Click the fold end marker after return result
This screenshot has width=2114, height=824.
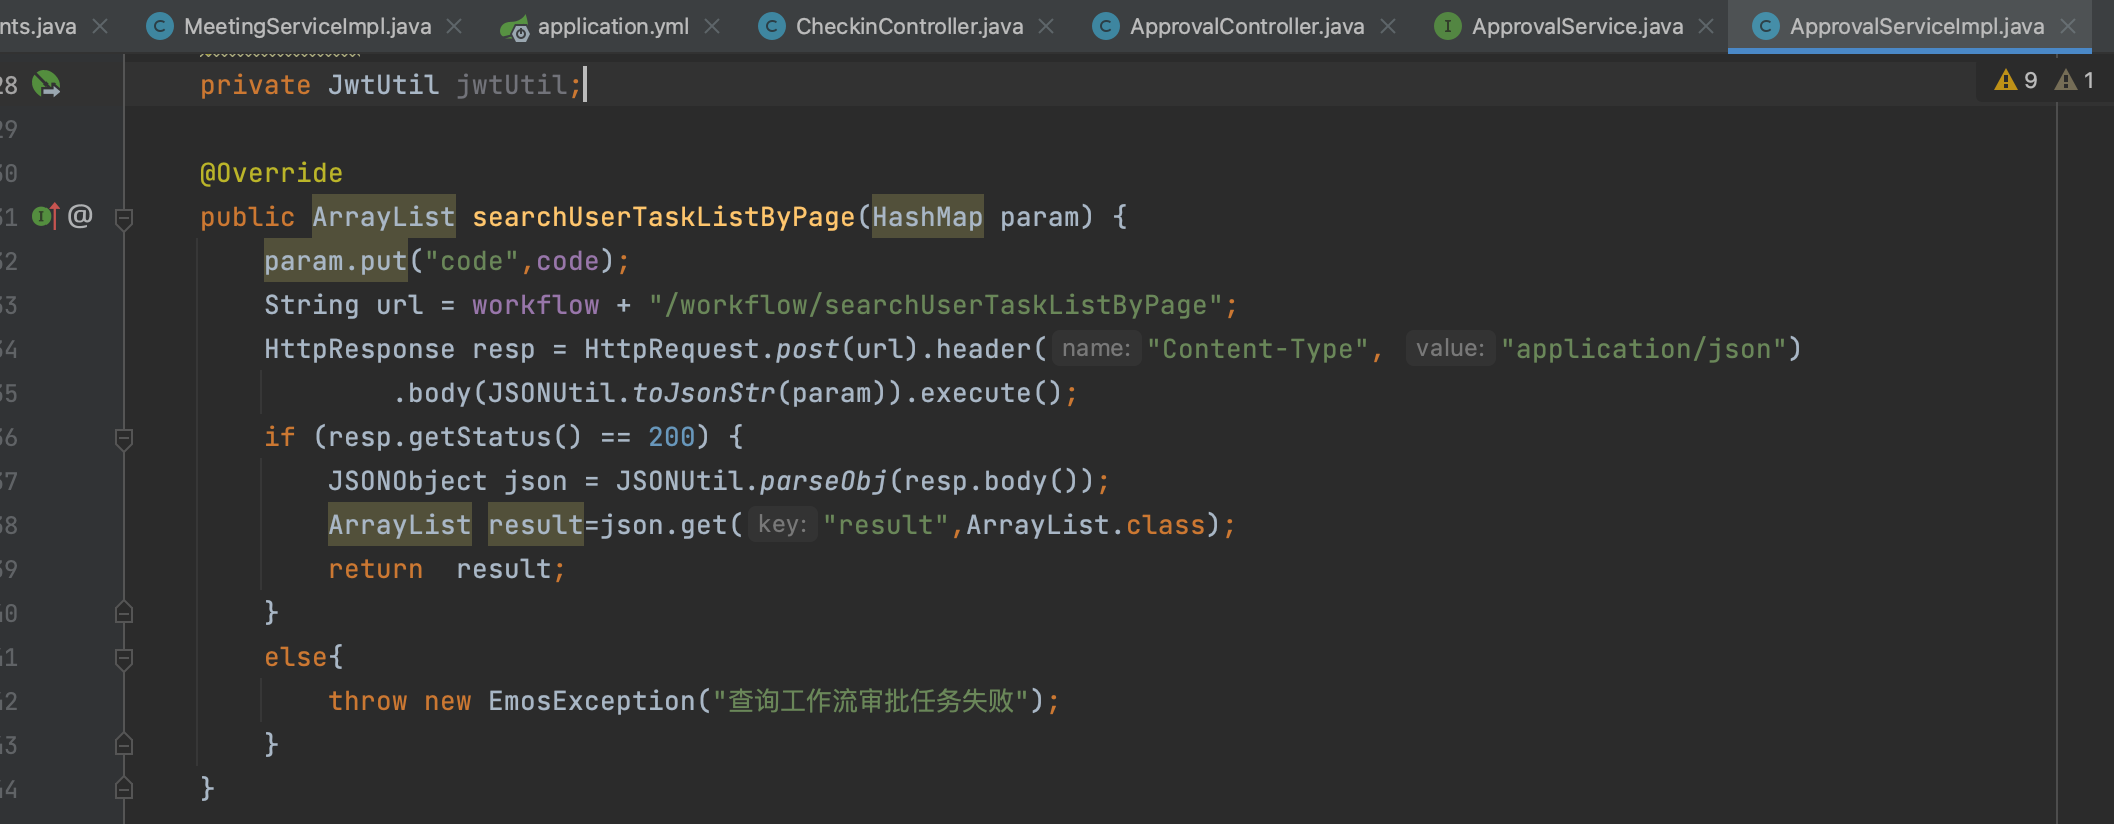click(124, 612)
